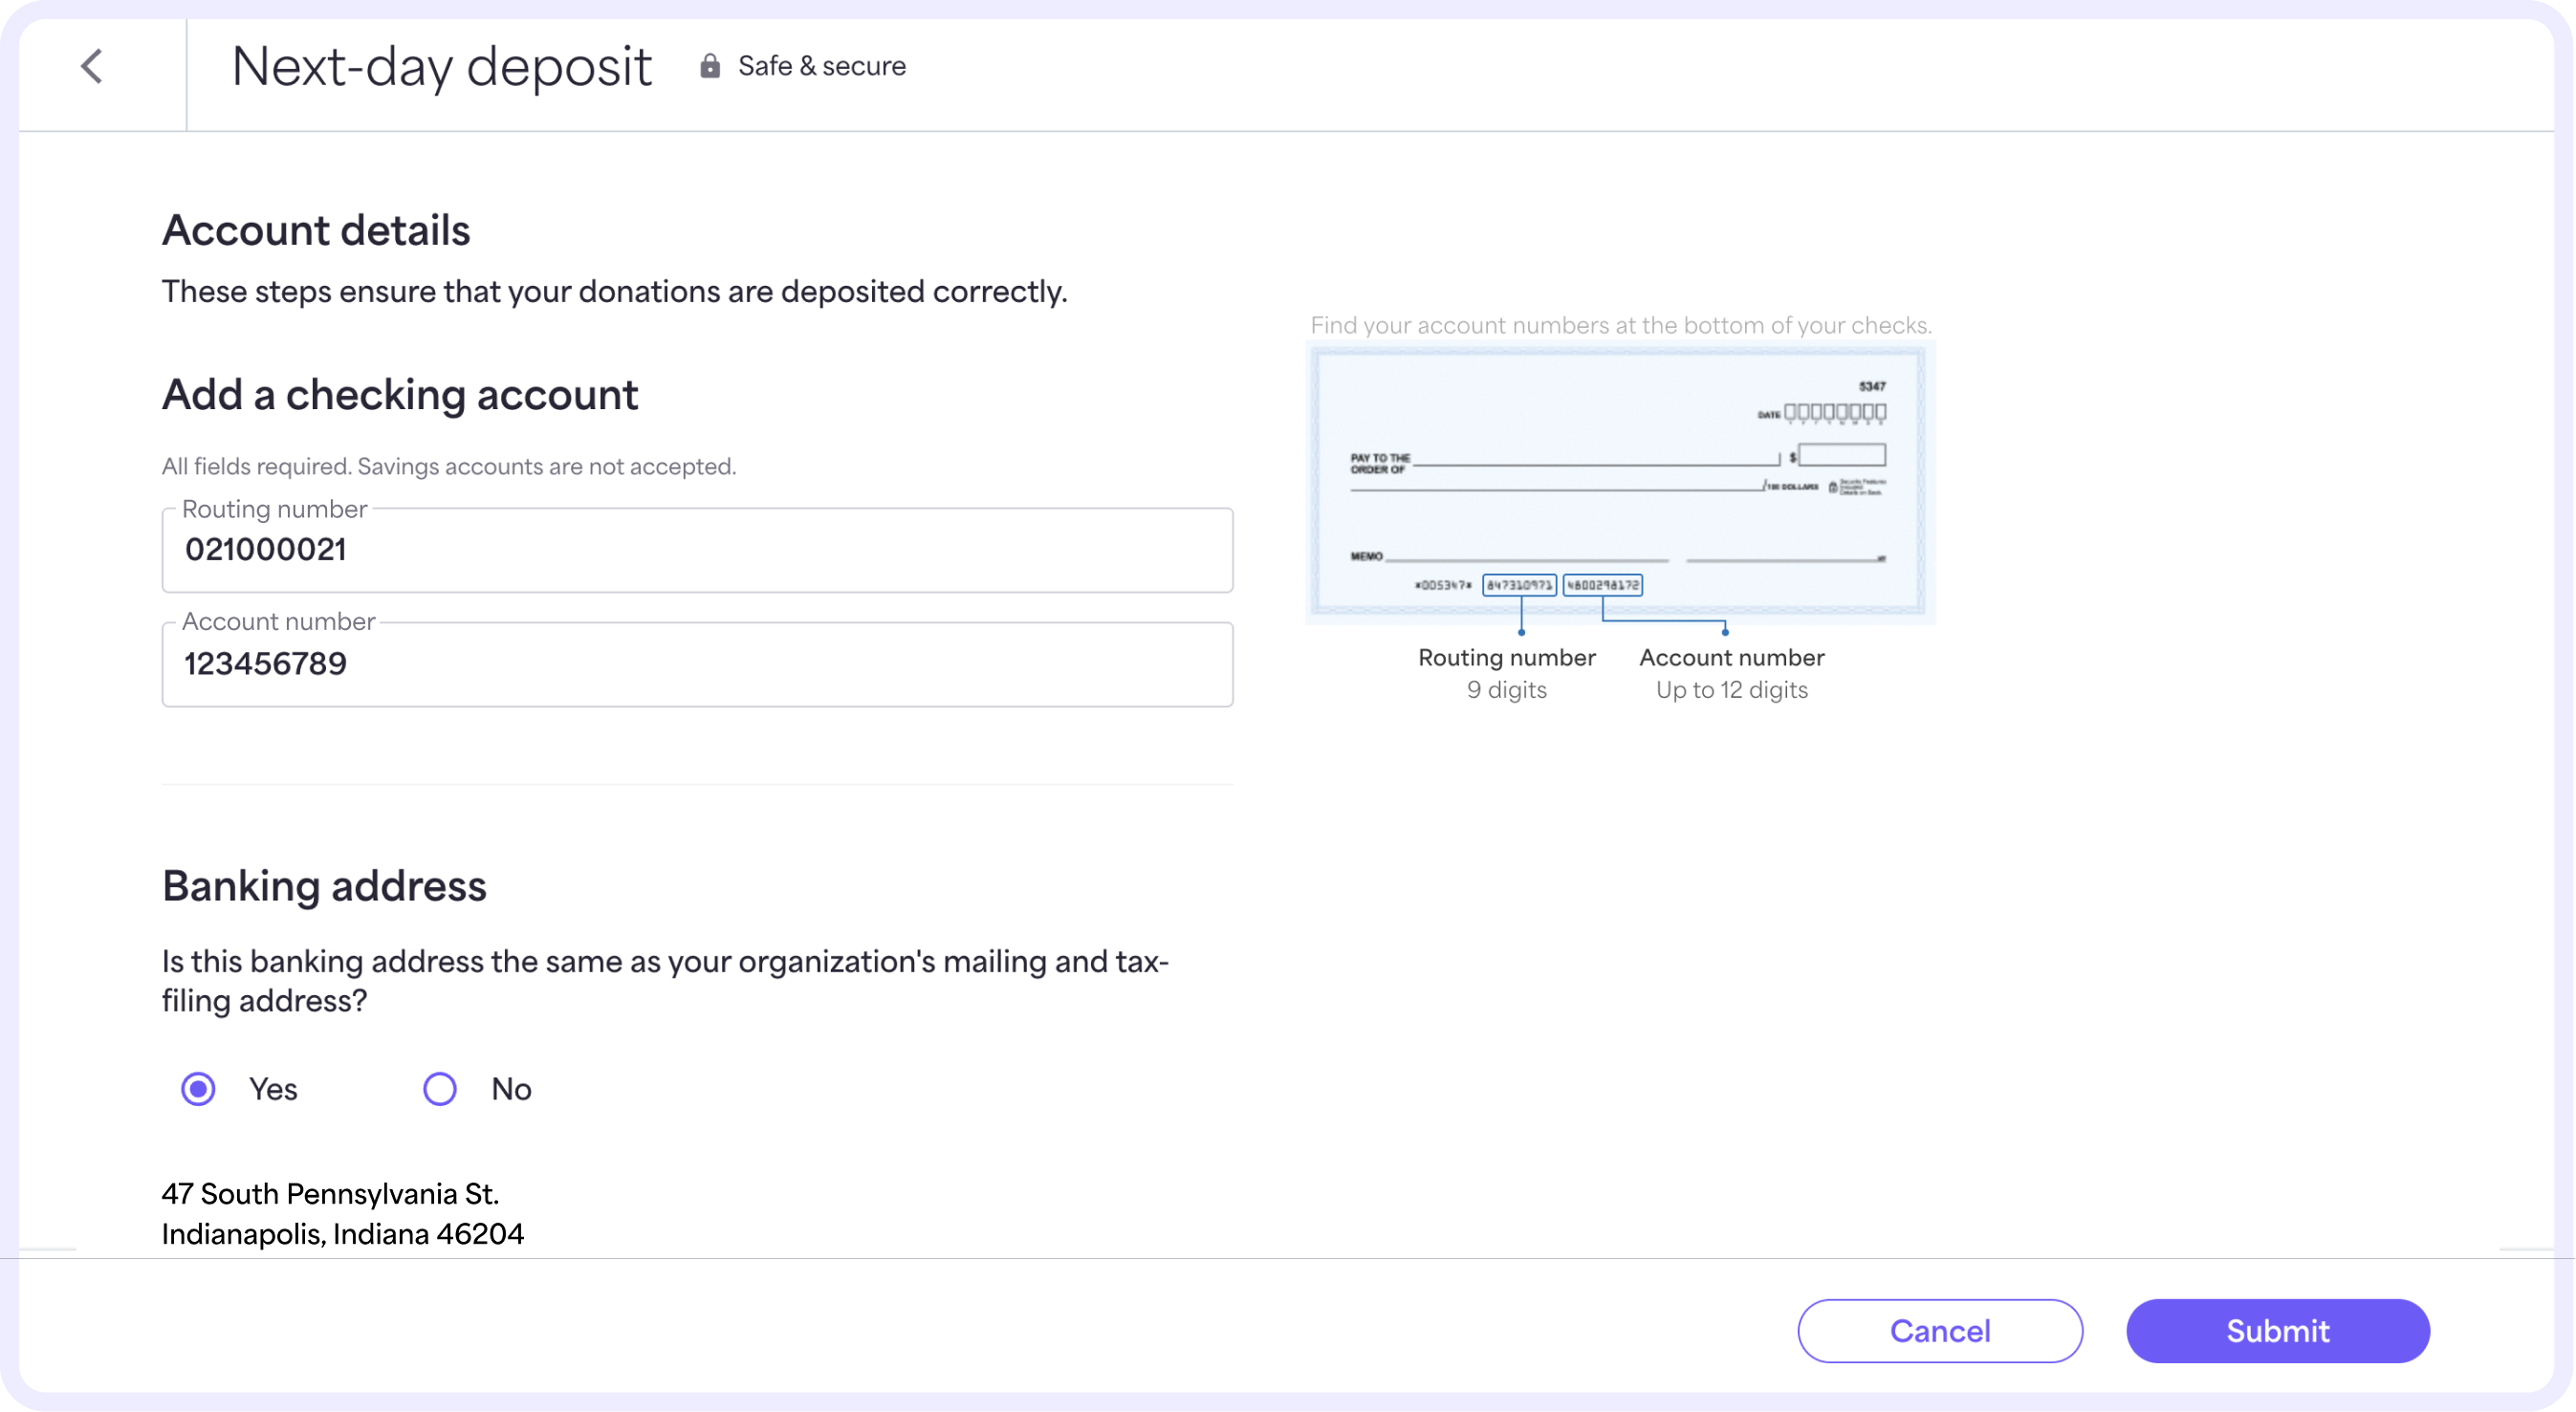The image size is (2576, 1412).
Task: Click the Routing number 9 digits caption
Action: [1506, 672]
